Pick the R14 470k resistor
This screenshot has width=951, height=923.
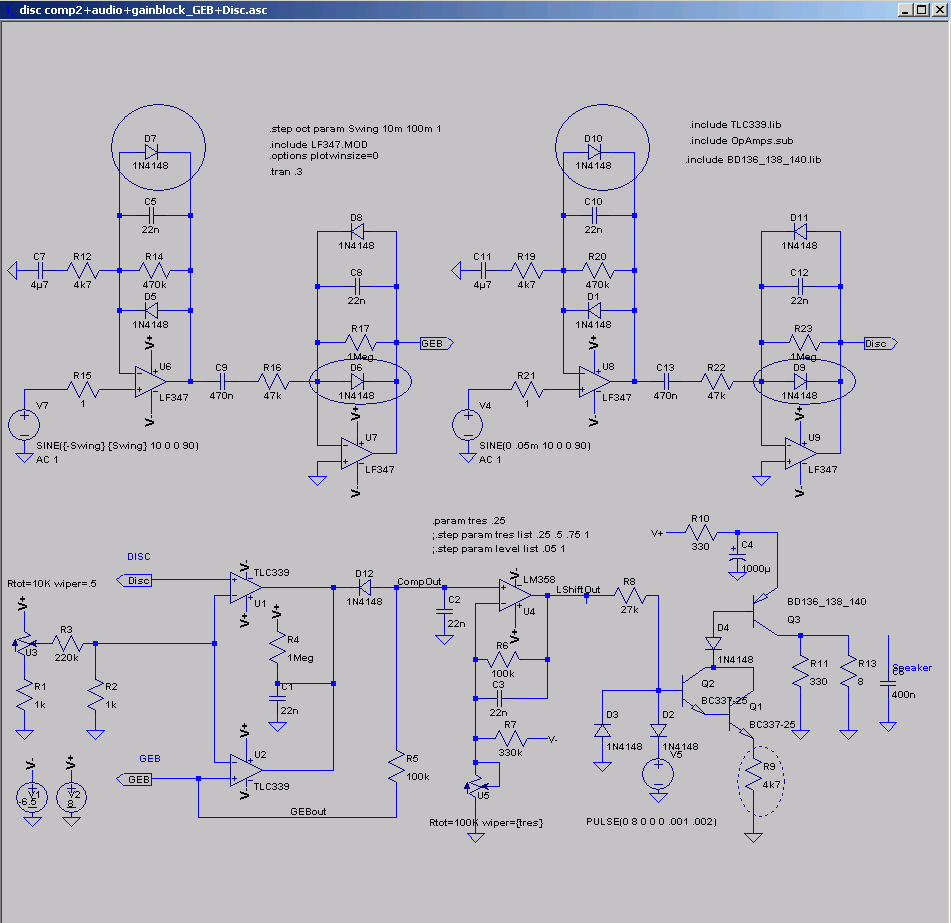155,270
